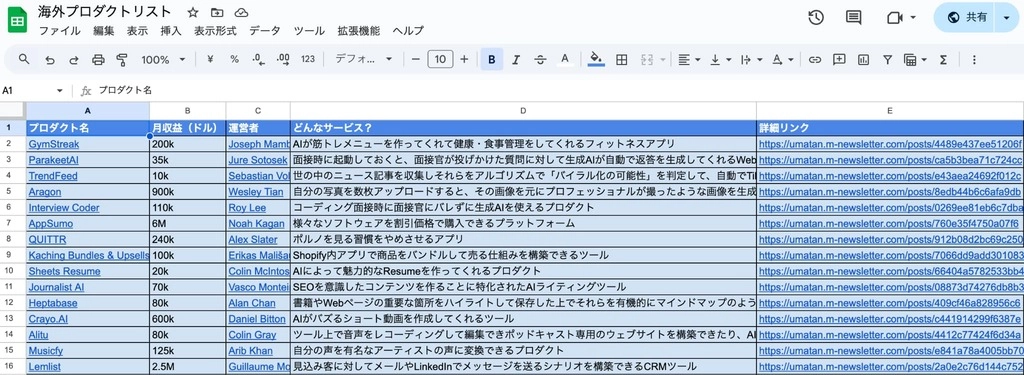Expand the merge cells dropdown arrow
This screenshot has height=375, width=1024.
tap(663, 59)
